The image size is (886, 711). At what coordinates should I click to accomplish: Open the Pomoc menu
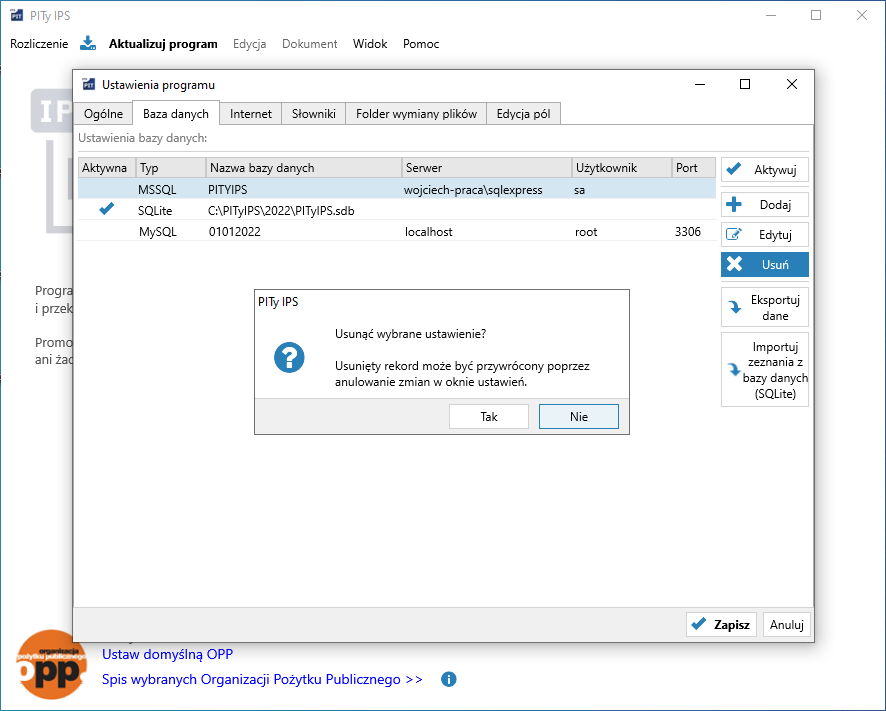coord(421,44)
